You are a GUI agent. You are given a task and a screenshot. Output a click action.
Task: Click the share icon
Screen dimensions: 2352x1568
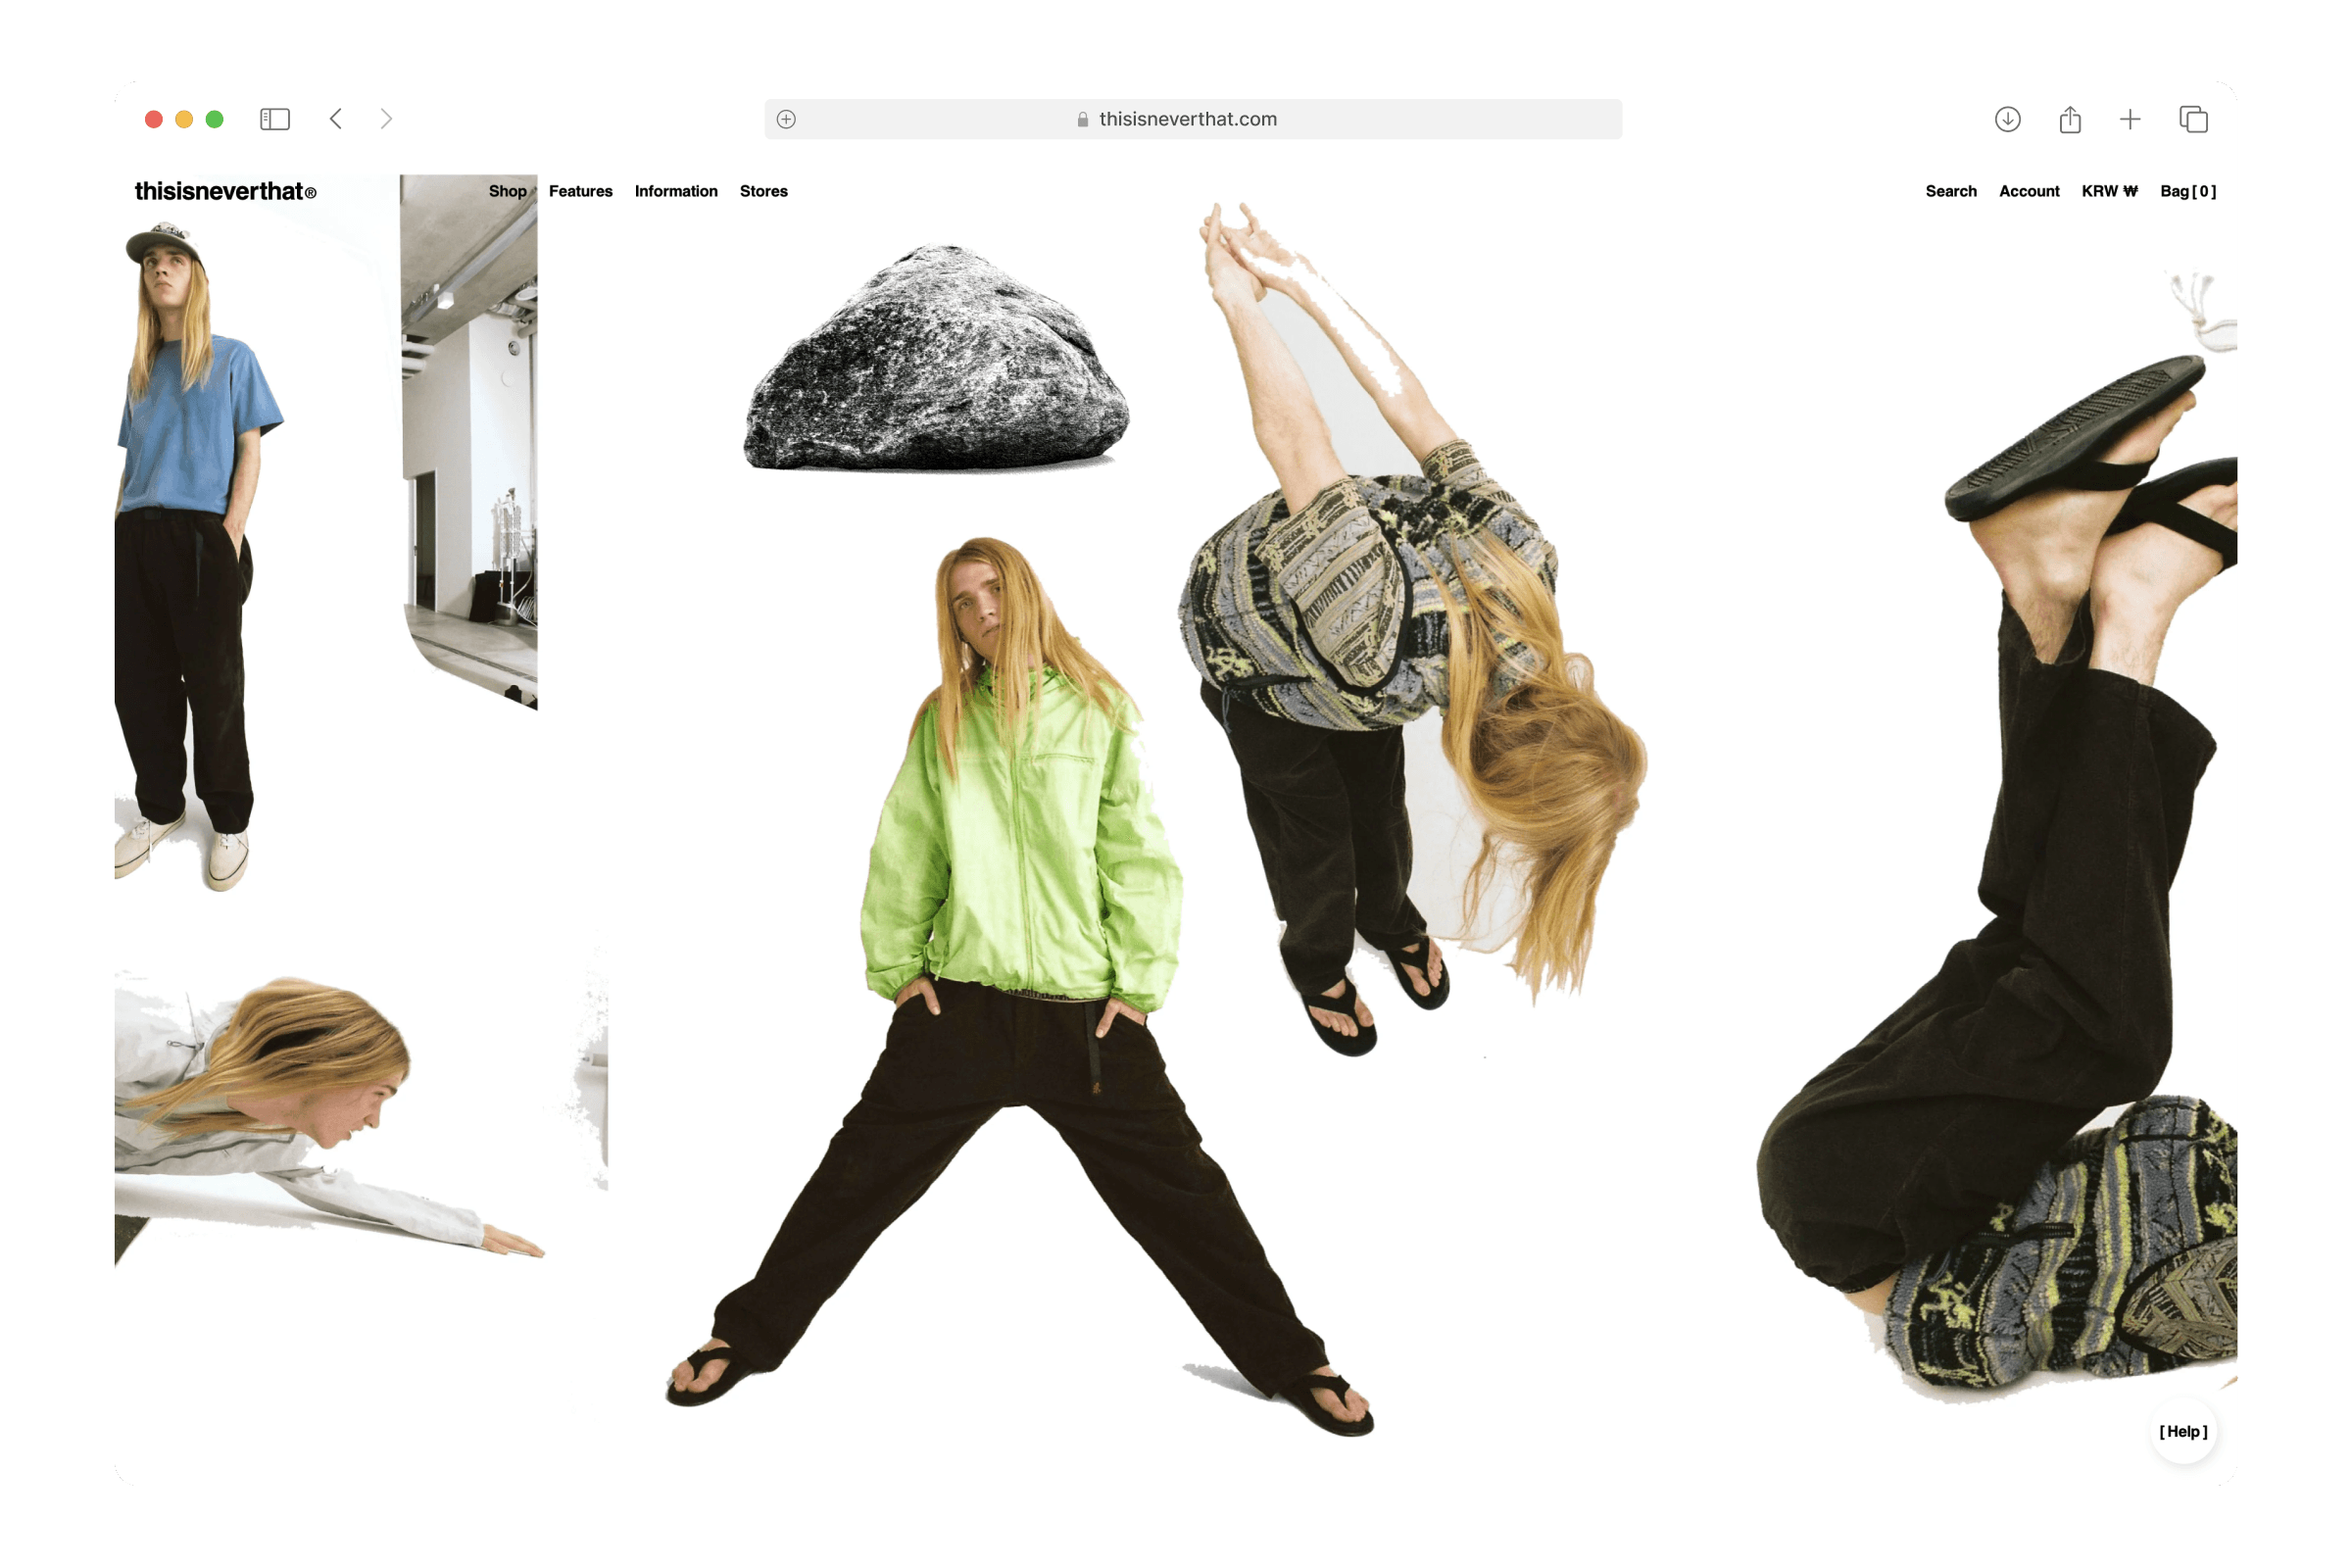[2070, 119]
